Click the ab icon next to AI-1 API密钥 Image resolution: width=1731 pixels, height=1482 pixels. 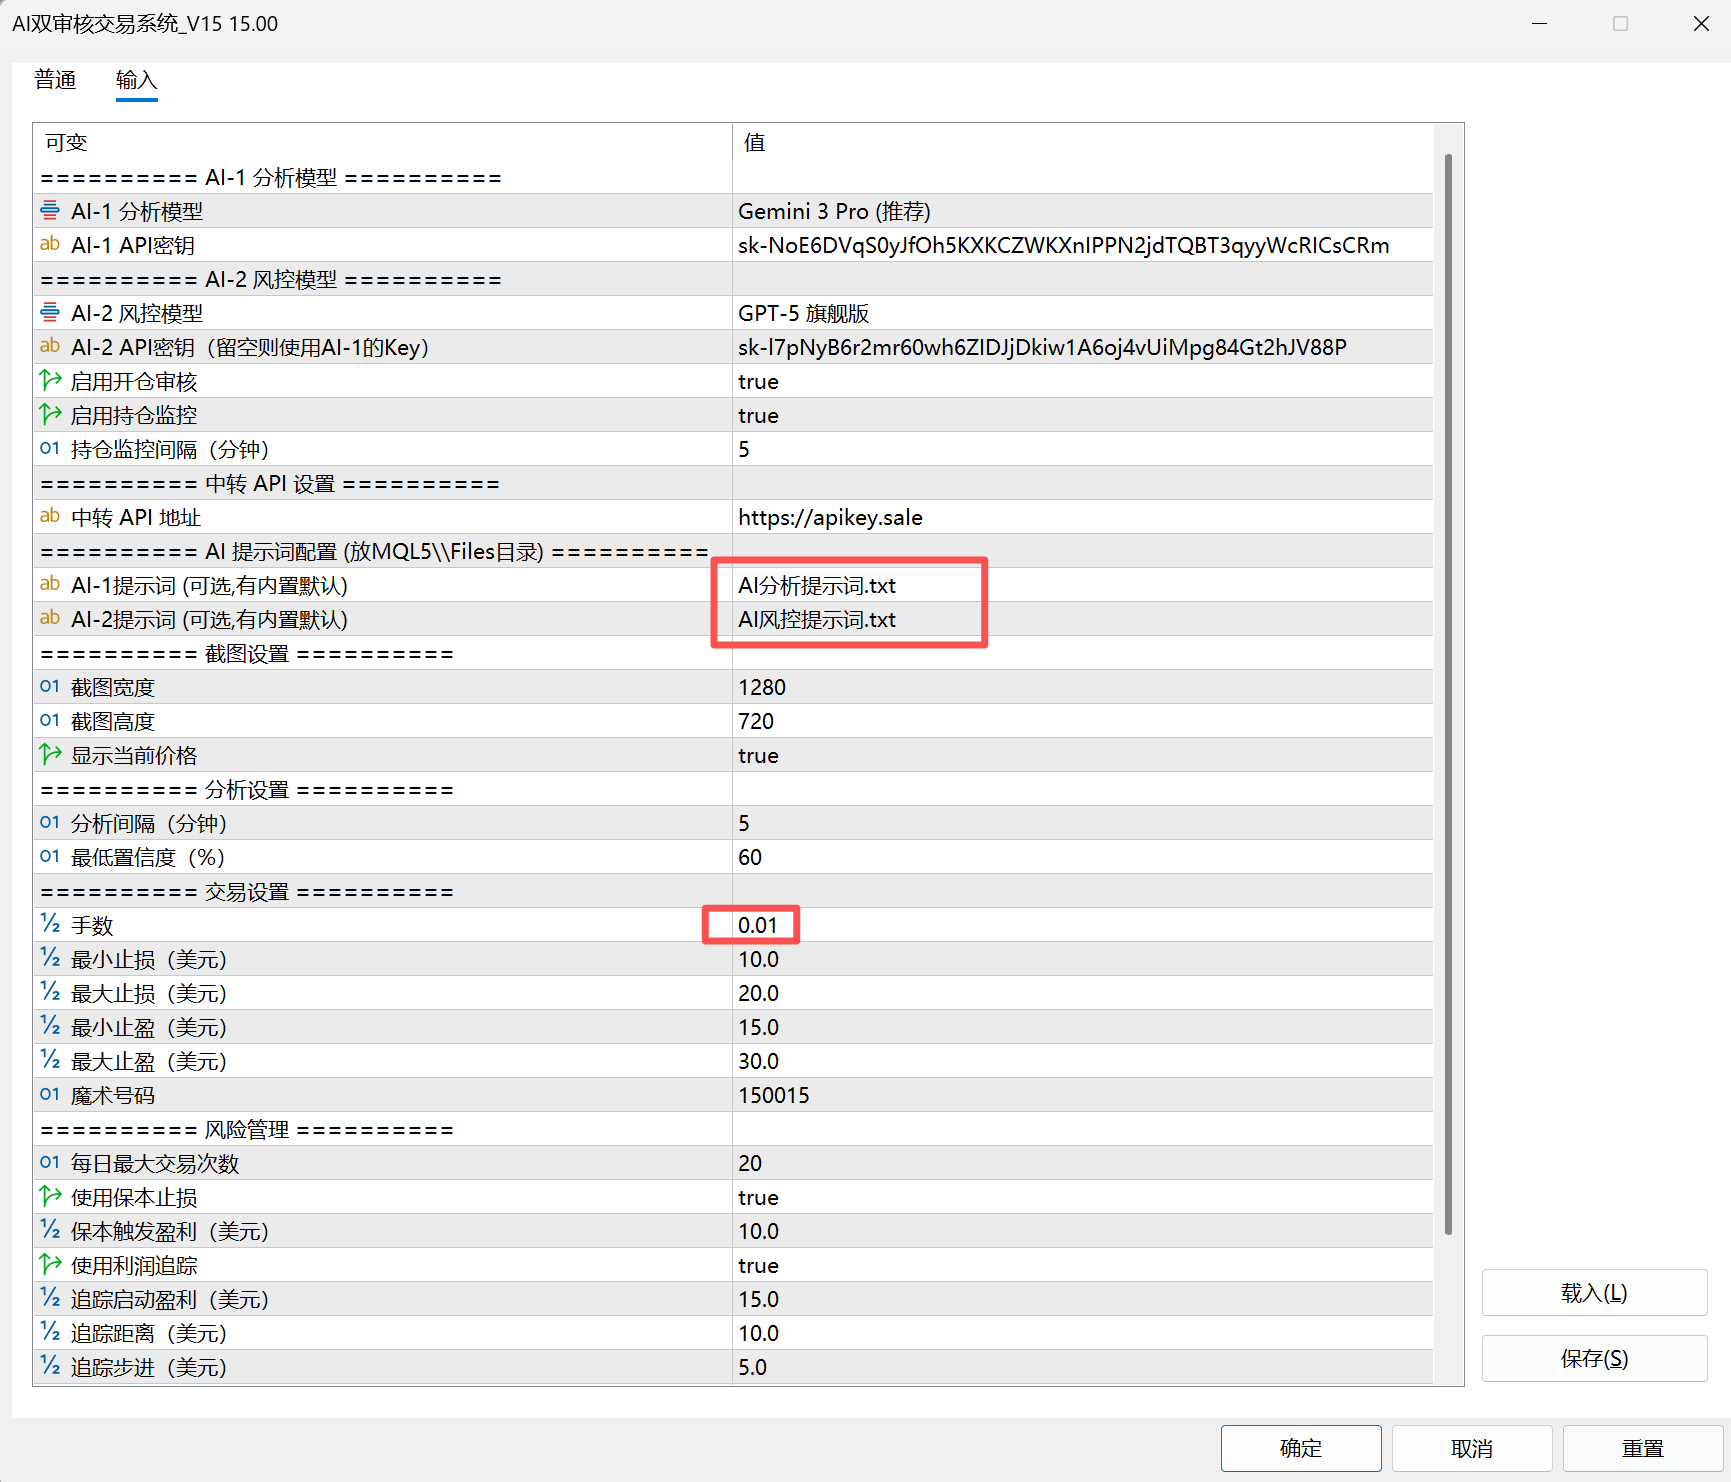(x=50, y=245)
